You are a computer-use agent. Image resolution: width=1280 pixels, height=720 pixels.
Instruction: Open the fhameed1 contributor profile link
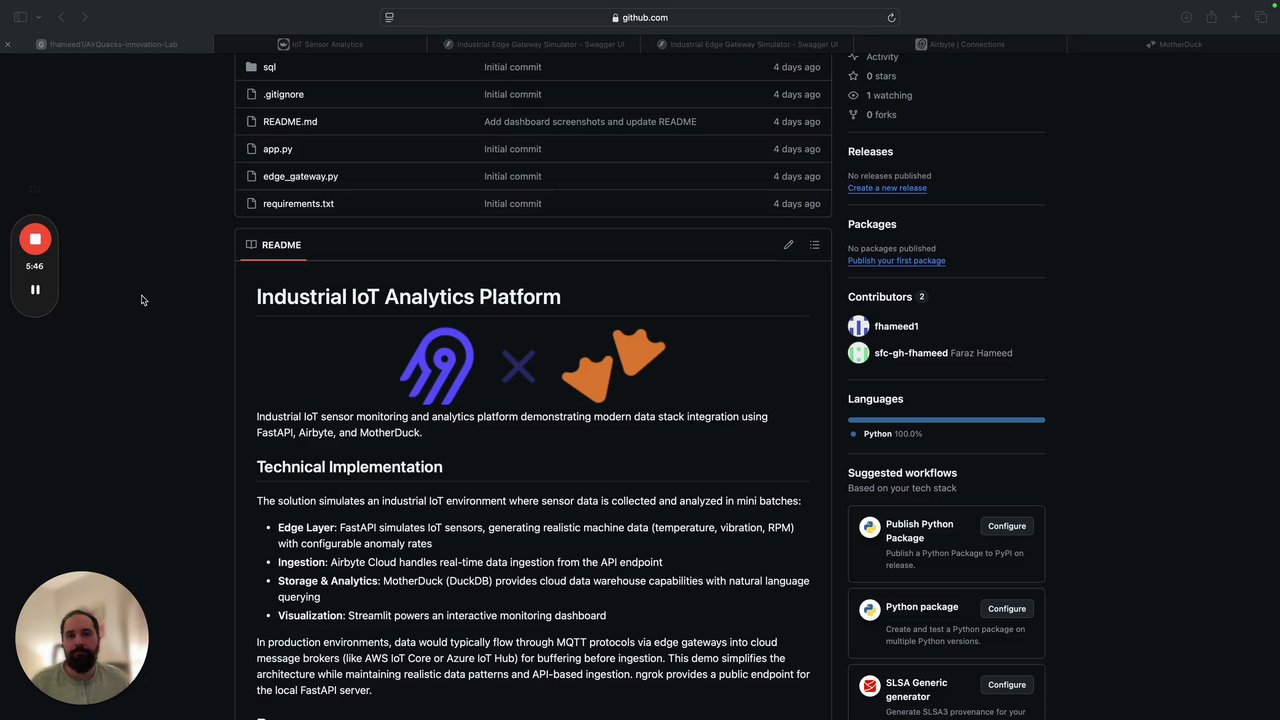(x=896, y=326)
